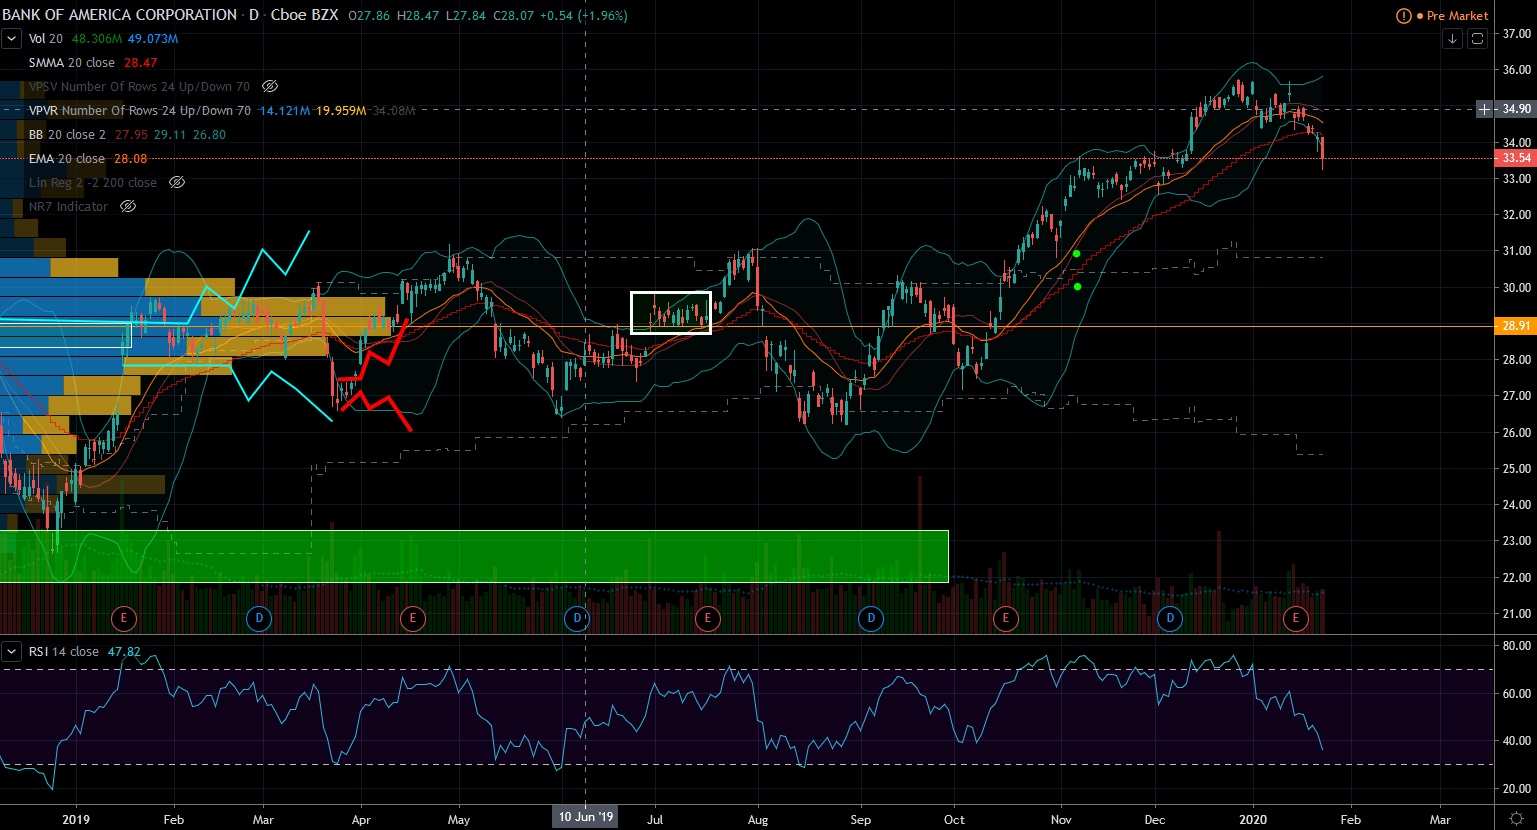Click the 33.54 last price label

point(1516,159)
